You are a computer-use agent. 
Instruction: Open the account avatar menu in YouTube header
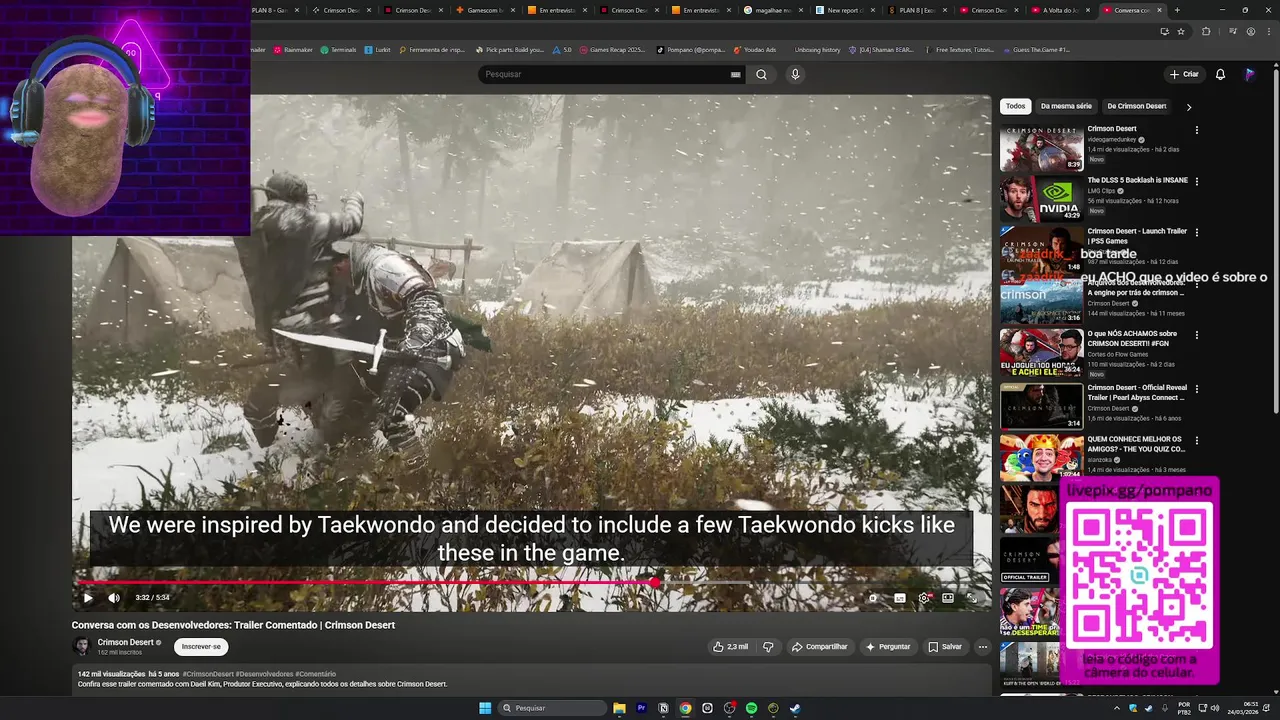[x=1250, y=74]
